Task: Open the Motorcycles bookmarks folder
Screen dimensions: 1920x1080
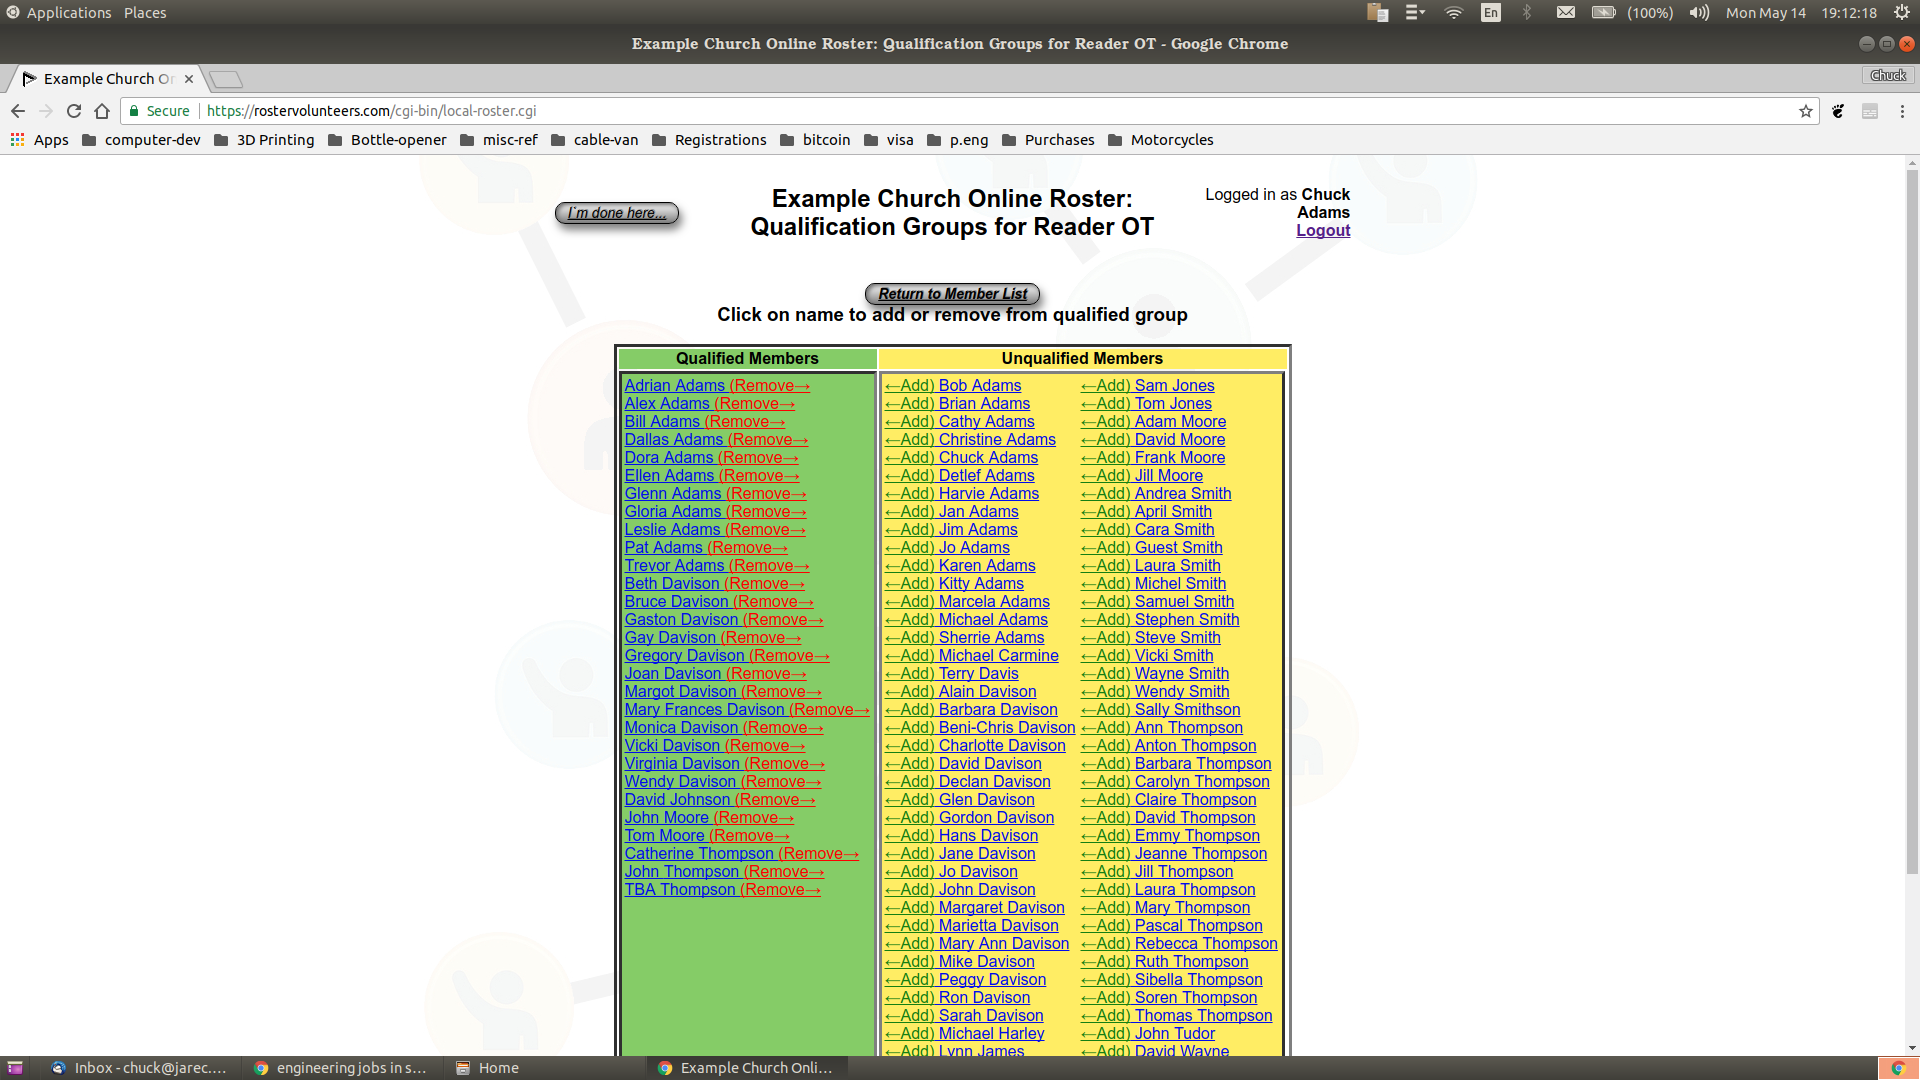Action: 1171,140
